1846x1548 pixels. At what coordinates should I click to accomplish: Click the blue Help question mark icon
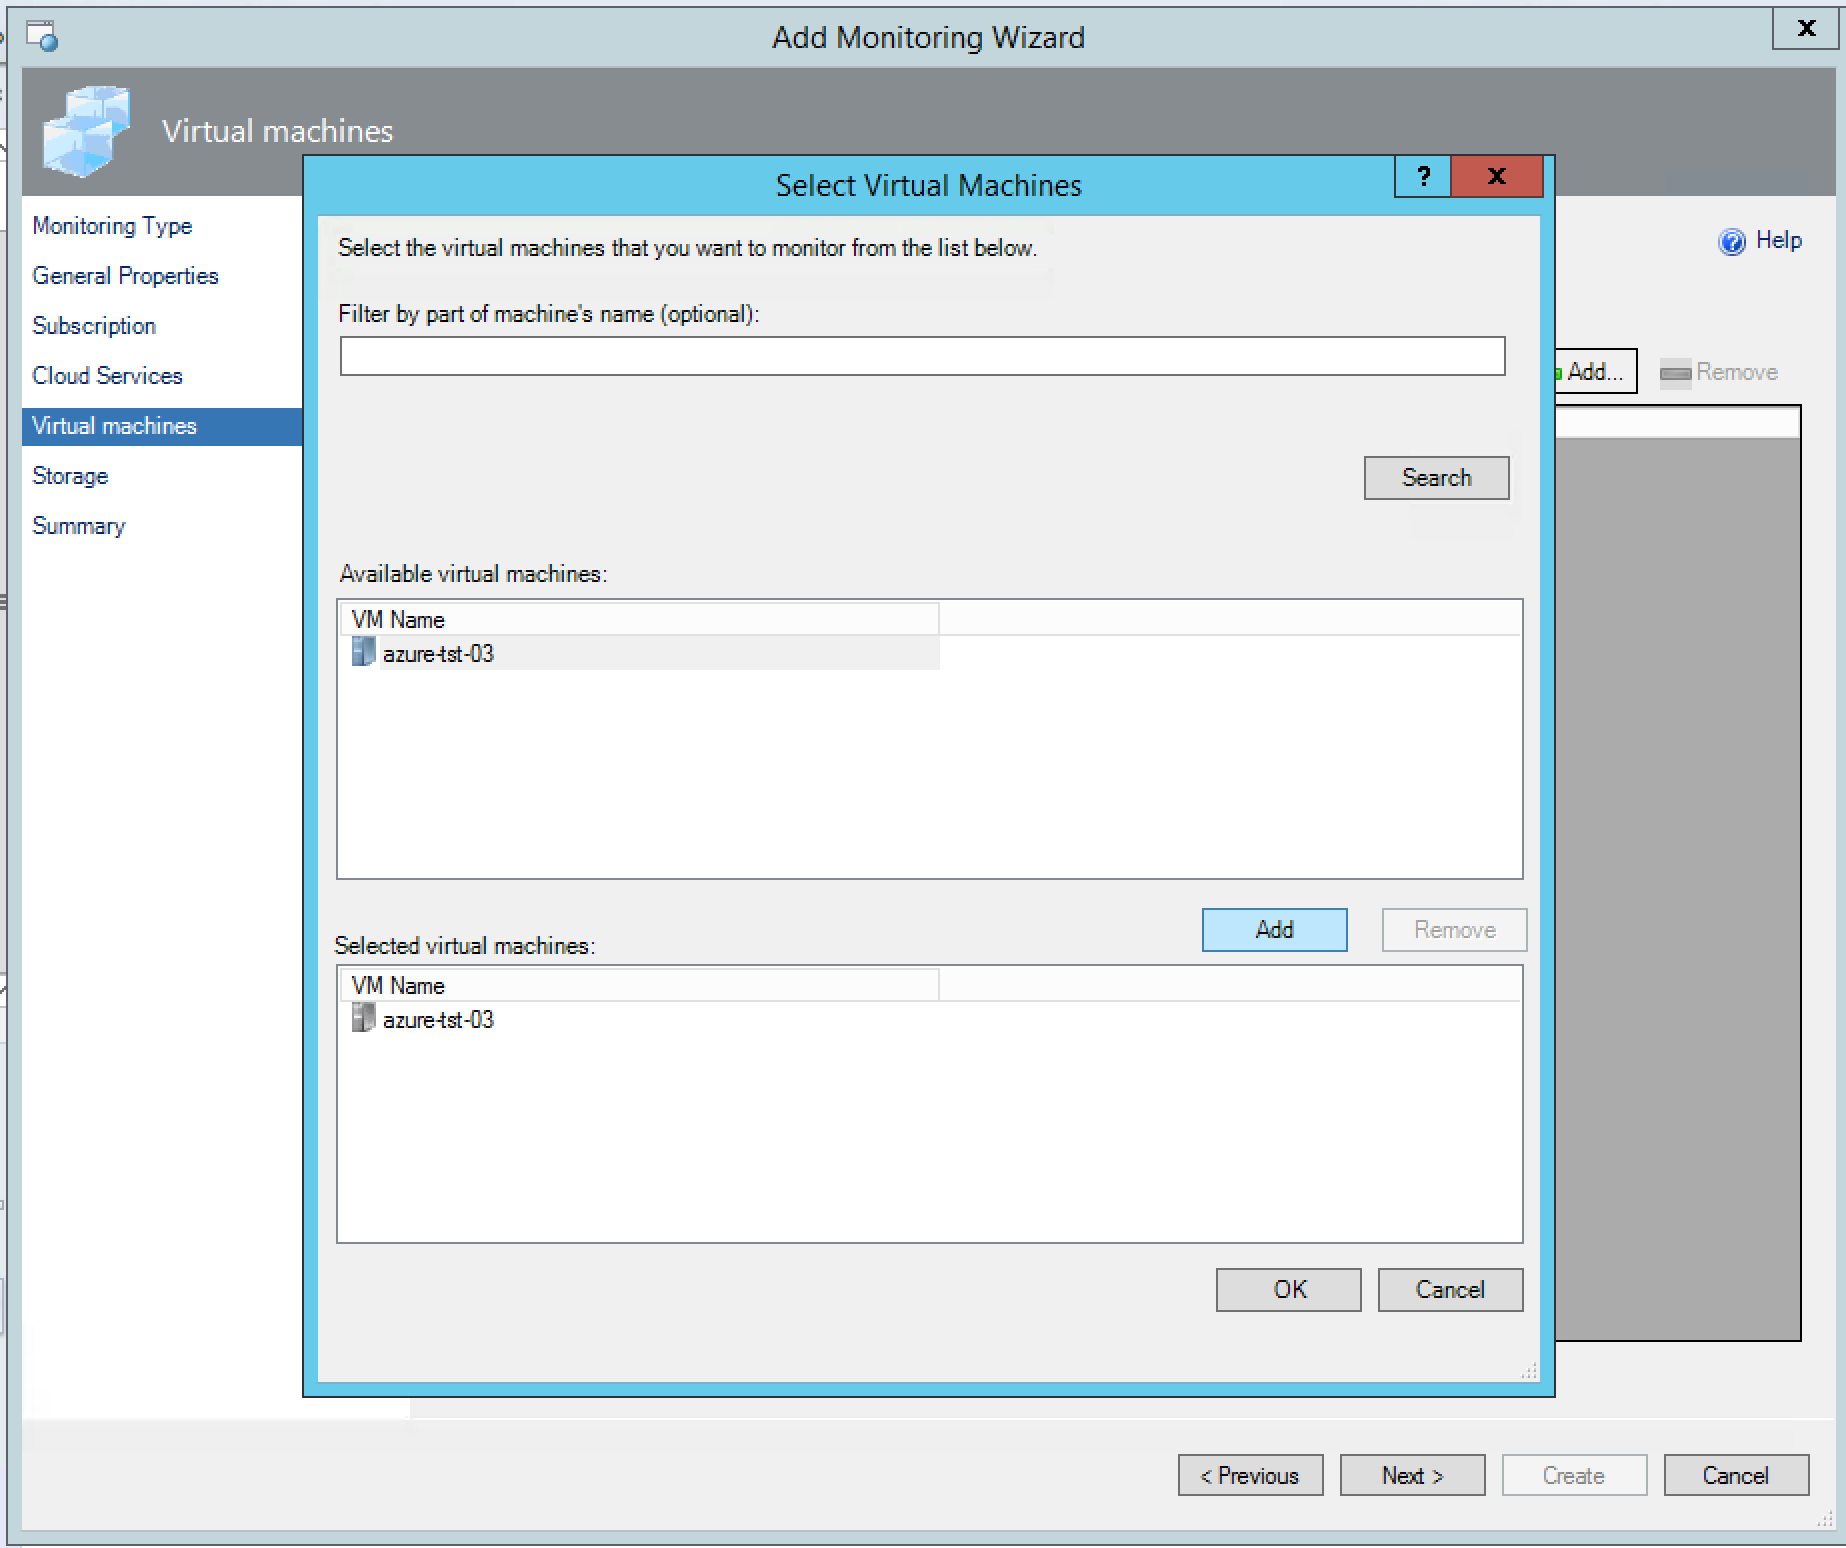pos(1731,242)
